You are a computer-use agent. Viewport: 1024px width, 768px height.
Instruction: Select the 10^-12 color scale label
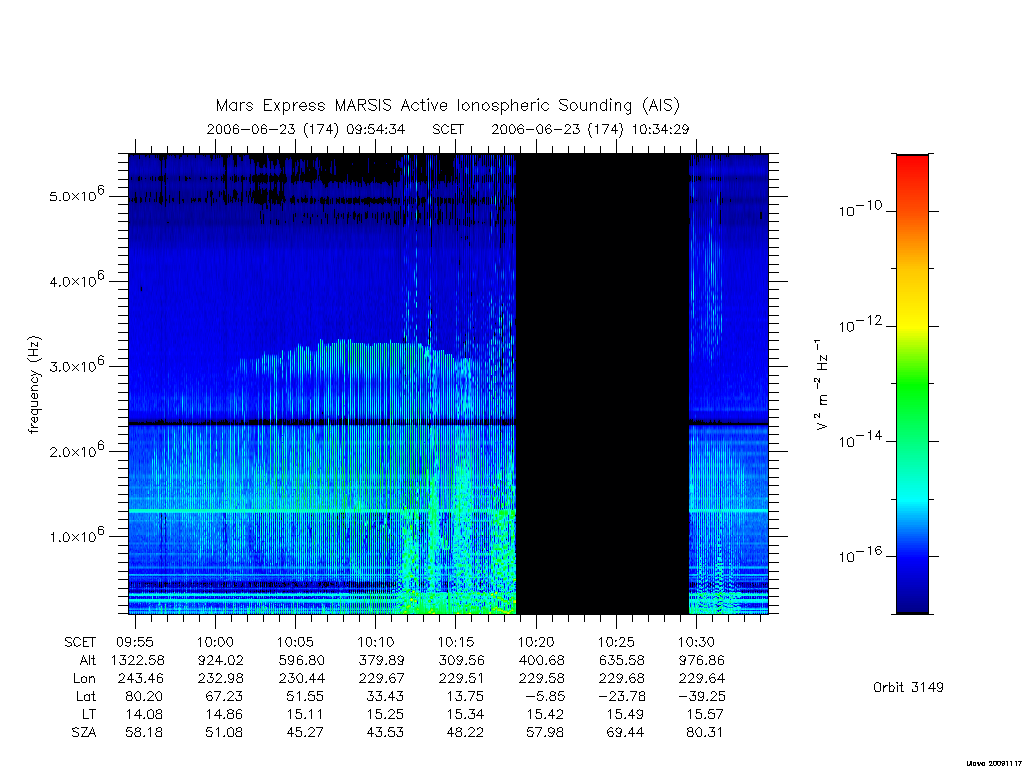coord(859,324)
